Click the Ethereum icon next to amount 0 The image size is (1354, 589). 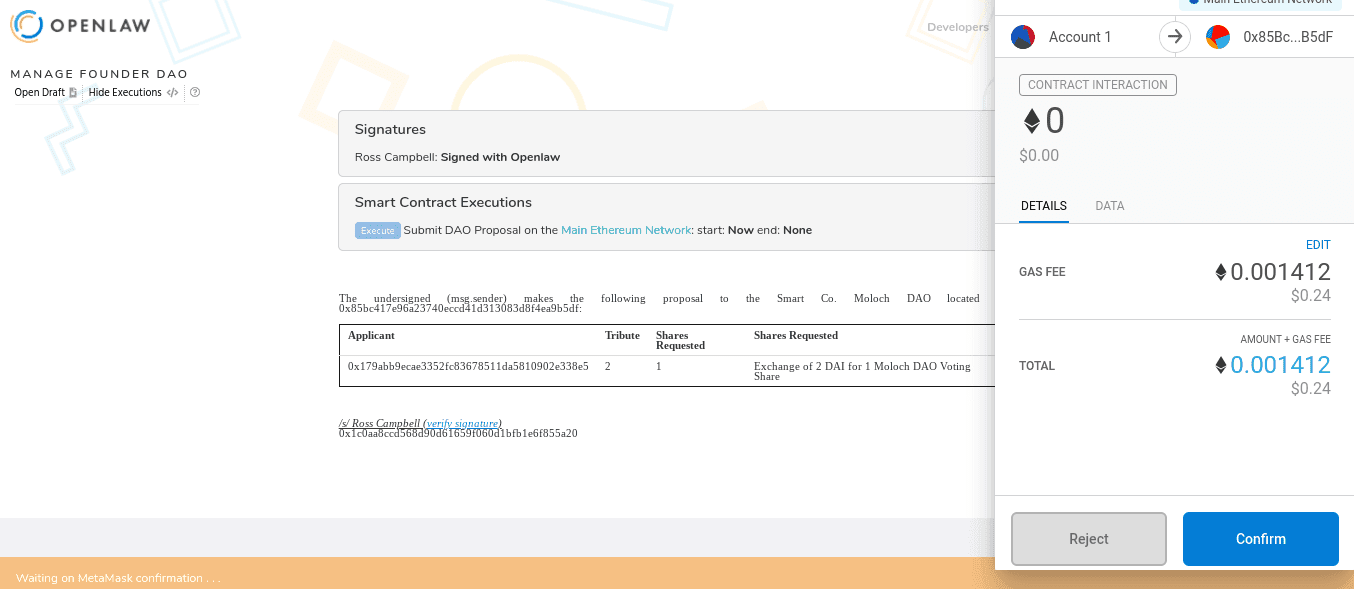point(1031,122)
